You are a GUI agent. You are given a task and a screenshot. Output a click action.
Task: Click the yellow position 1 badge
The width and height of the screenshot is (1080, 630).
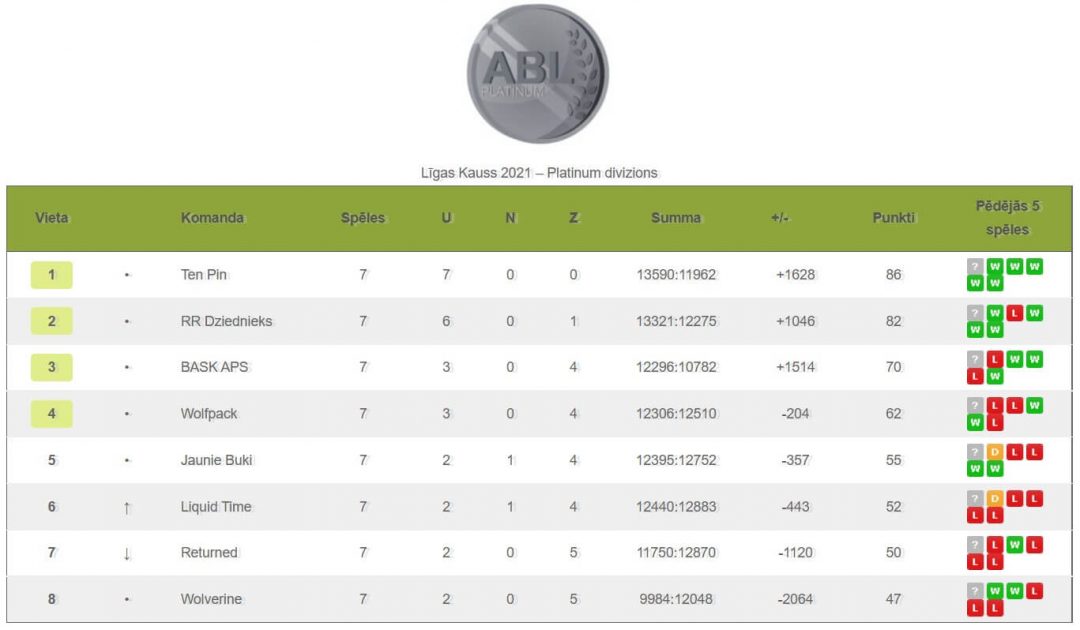[52, 275]
